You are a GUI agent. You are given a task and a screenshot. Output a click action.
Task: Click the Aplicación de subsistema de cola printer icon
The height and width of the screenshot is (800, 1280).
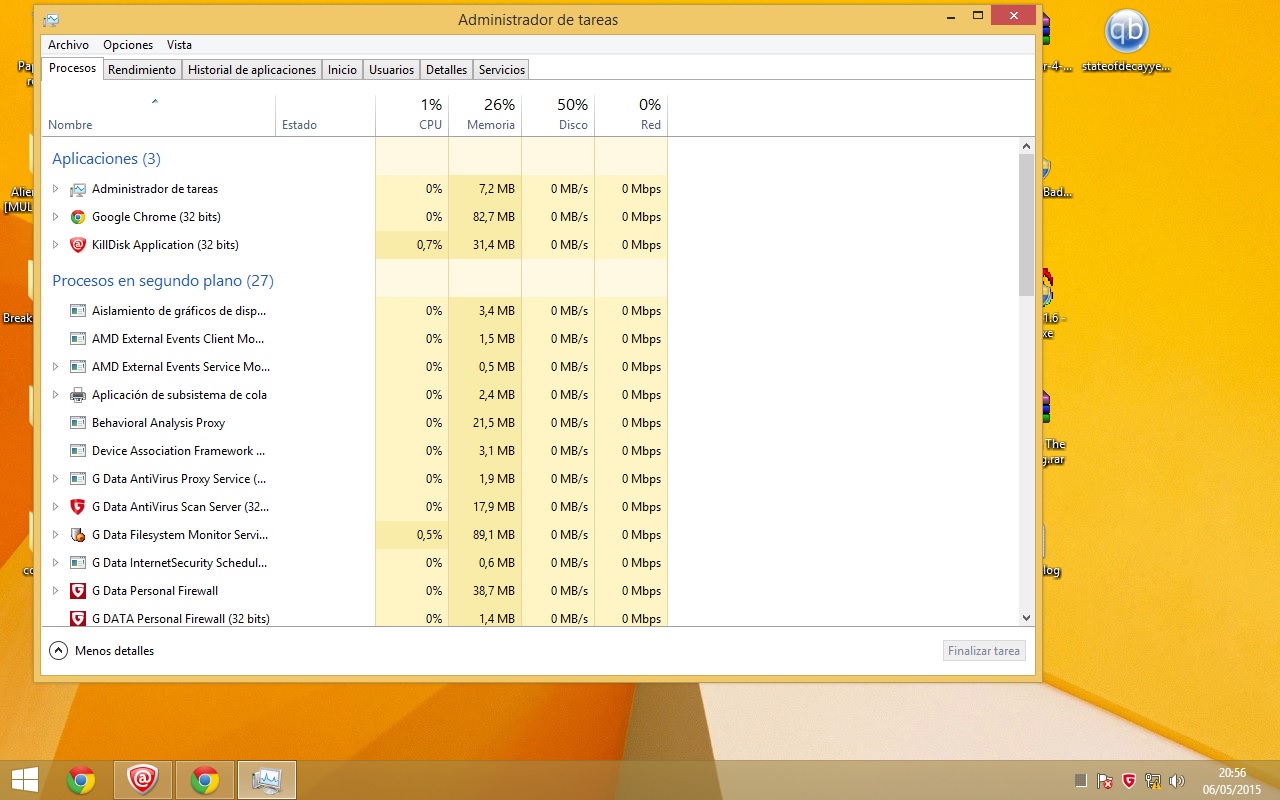(78, 395)
